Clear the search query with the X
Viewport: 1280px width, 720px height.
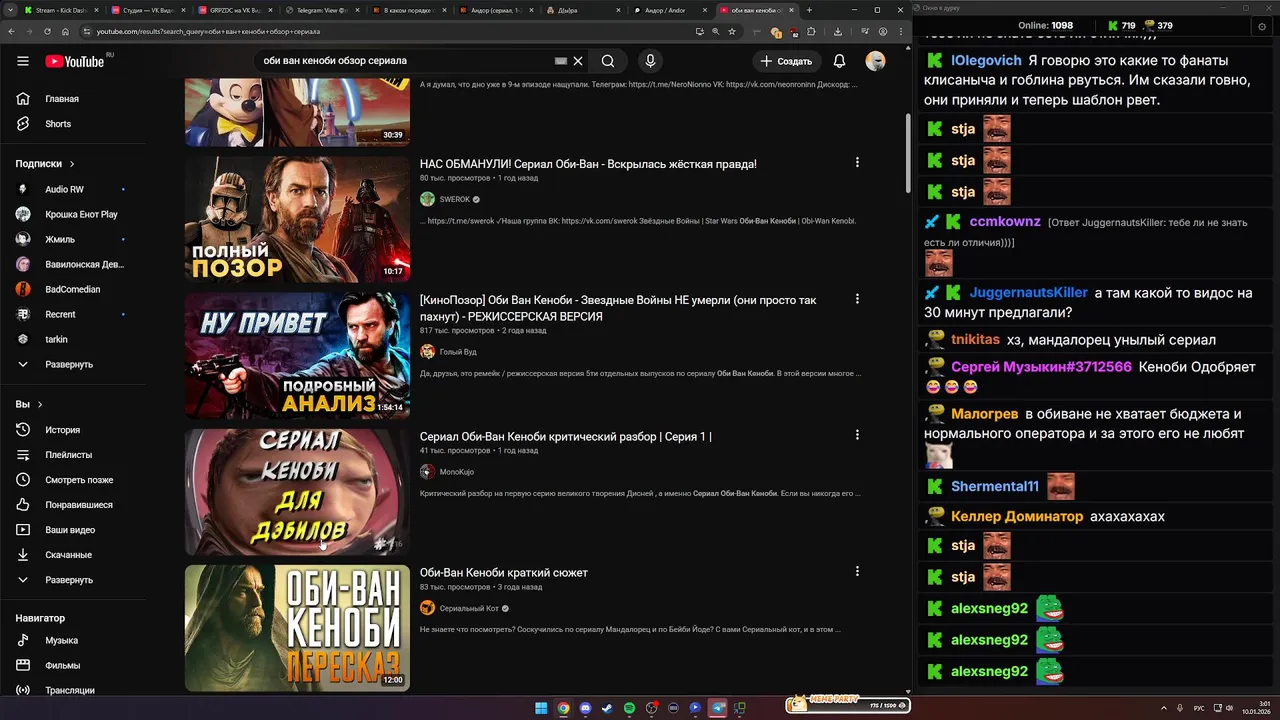tap(578, 61)
